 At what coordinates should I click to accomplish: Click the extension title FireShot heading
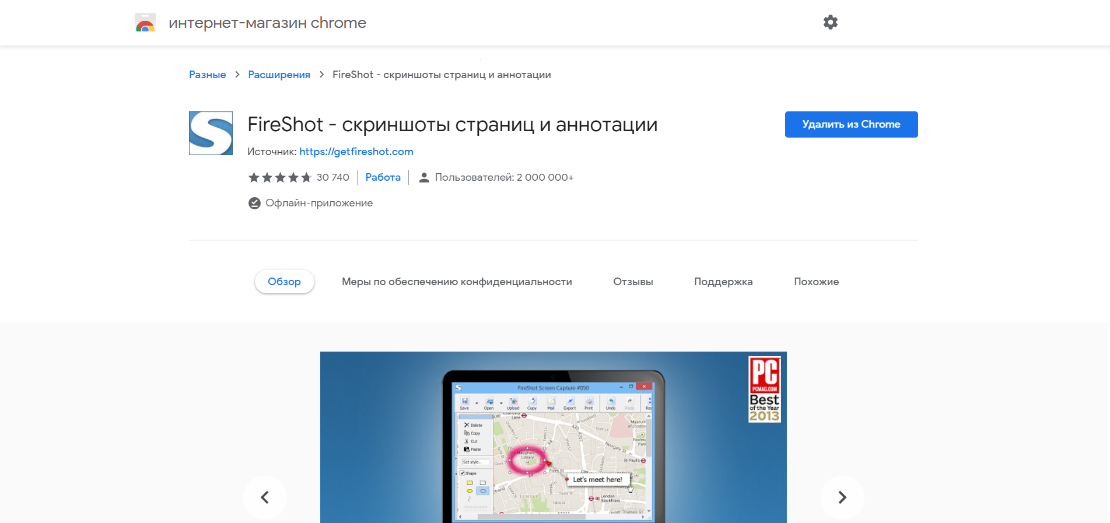[453, 125]
